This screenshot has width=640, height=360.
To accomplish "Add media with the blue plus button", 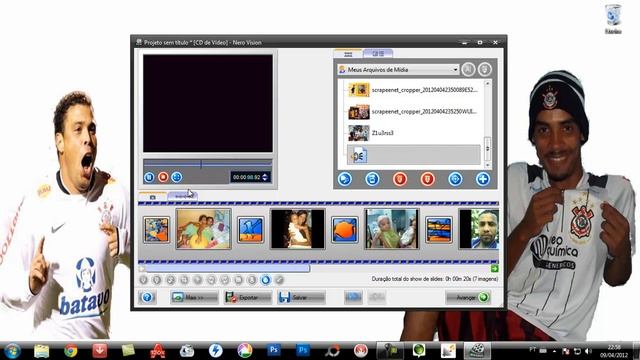I will click(x=483, y=179).
